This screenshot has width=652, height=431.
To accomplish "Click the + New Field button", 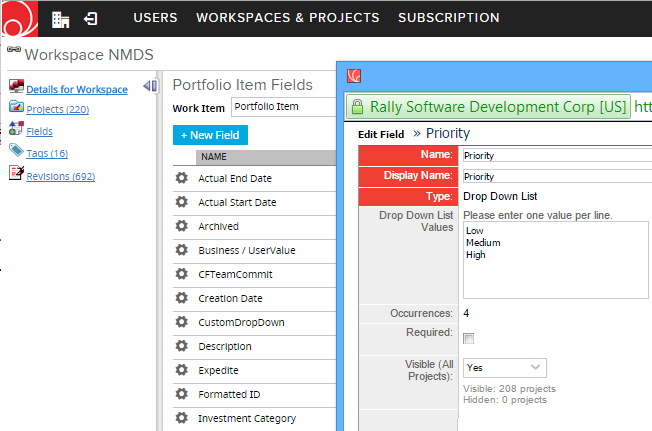I will pyautogui.click(x=210, y=135).
